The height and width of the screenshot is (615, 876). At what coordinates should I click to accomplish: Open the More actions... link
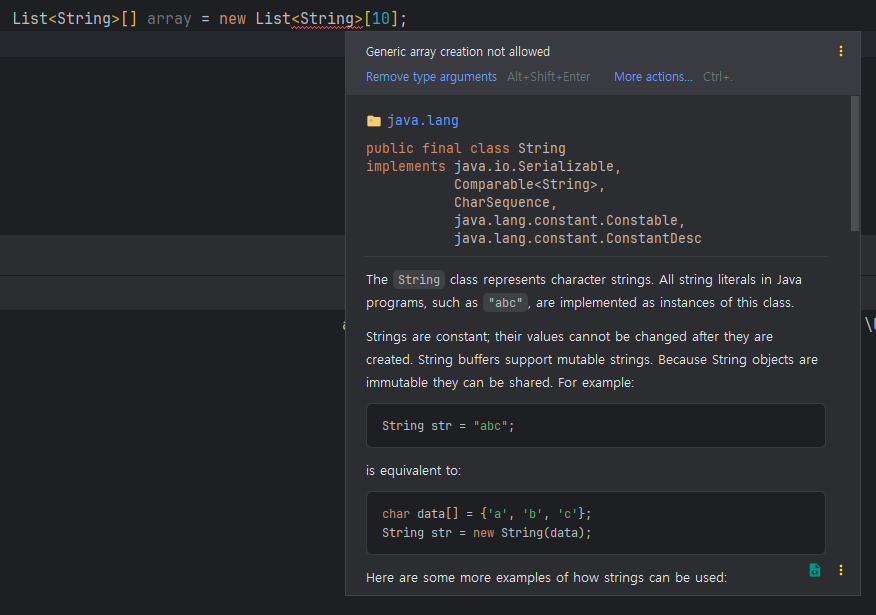[653, 77]
